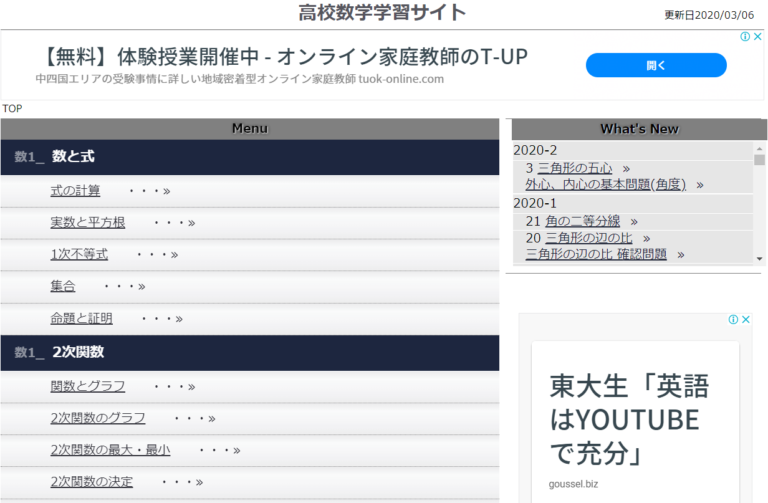Viewport: 768px width, 503px height.
Task: Select the 数1_ 数と式 section header
Action: tap(250, 157)
